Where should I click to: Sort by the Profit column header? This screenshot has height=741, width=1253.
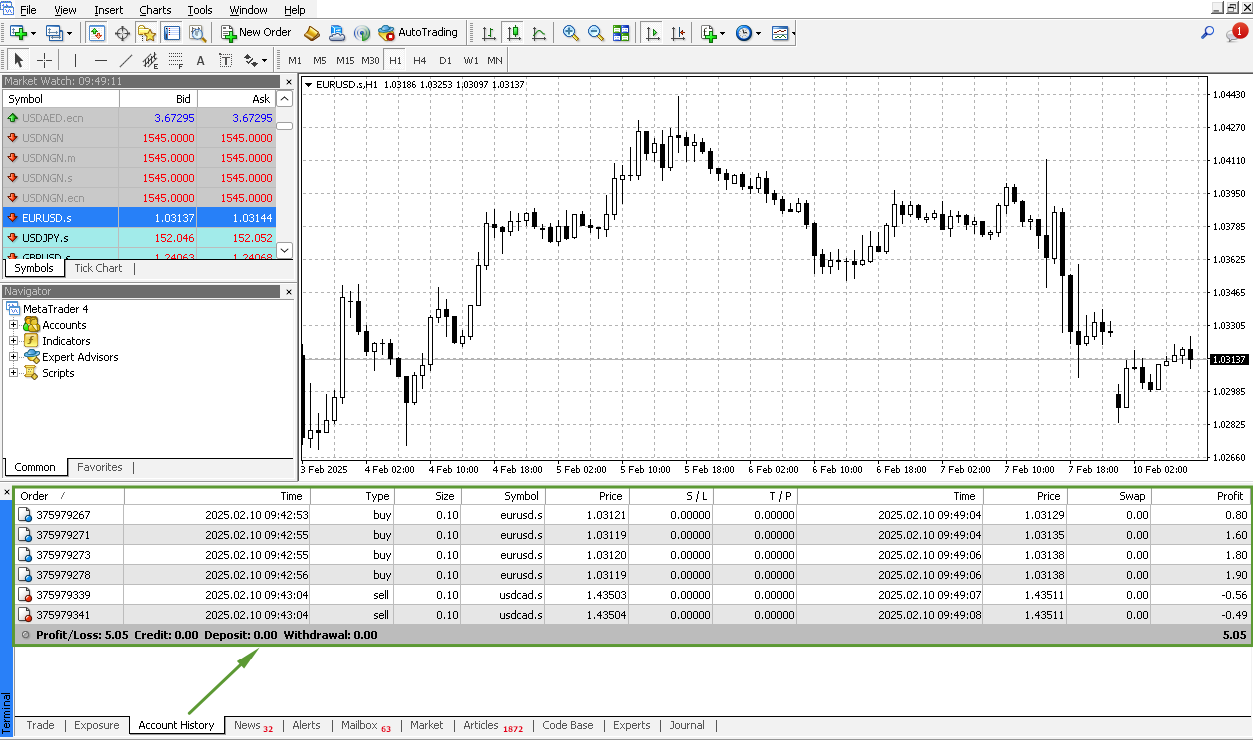pos(1200,496)
